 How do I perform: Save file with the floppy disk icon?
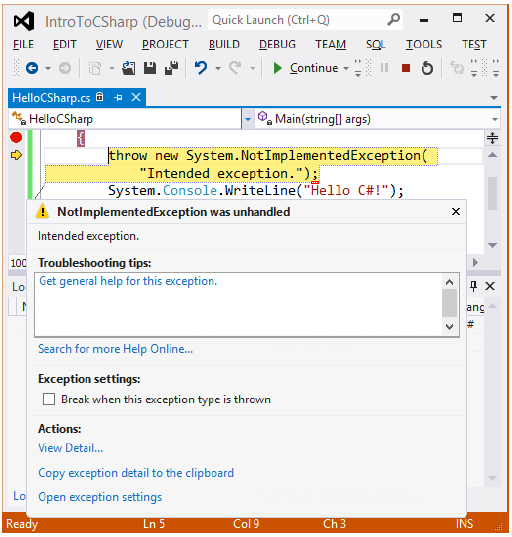tap(150, 68)
